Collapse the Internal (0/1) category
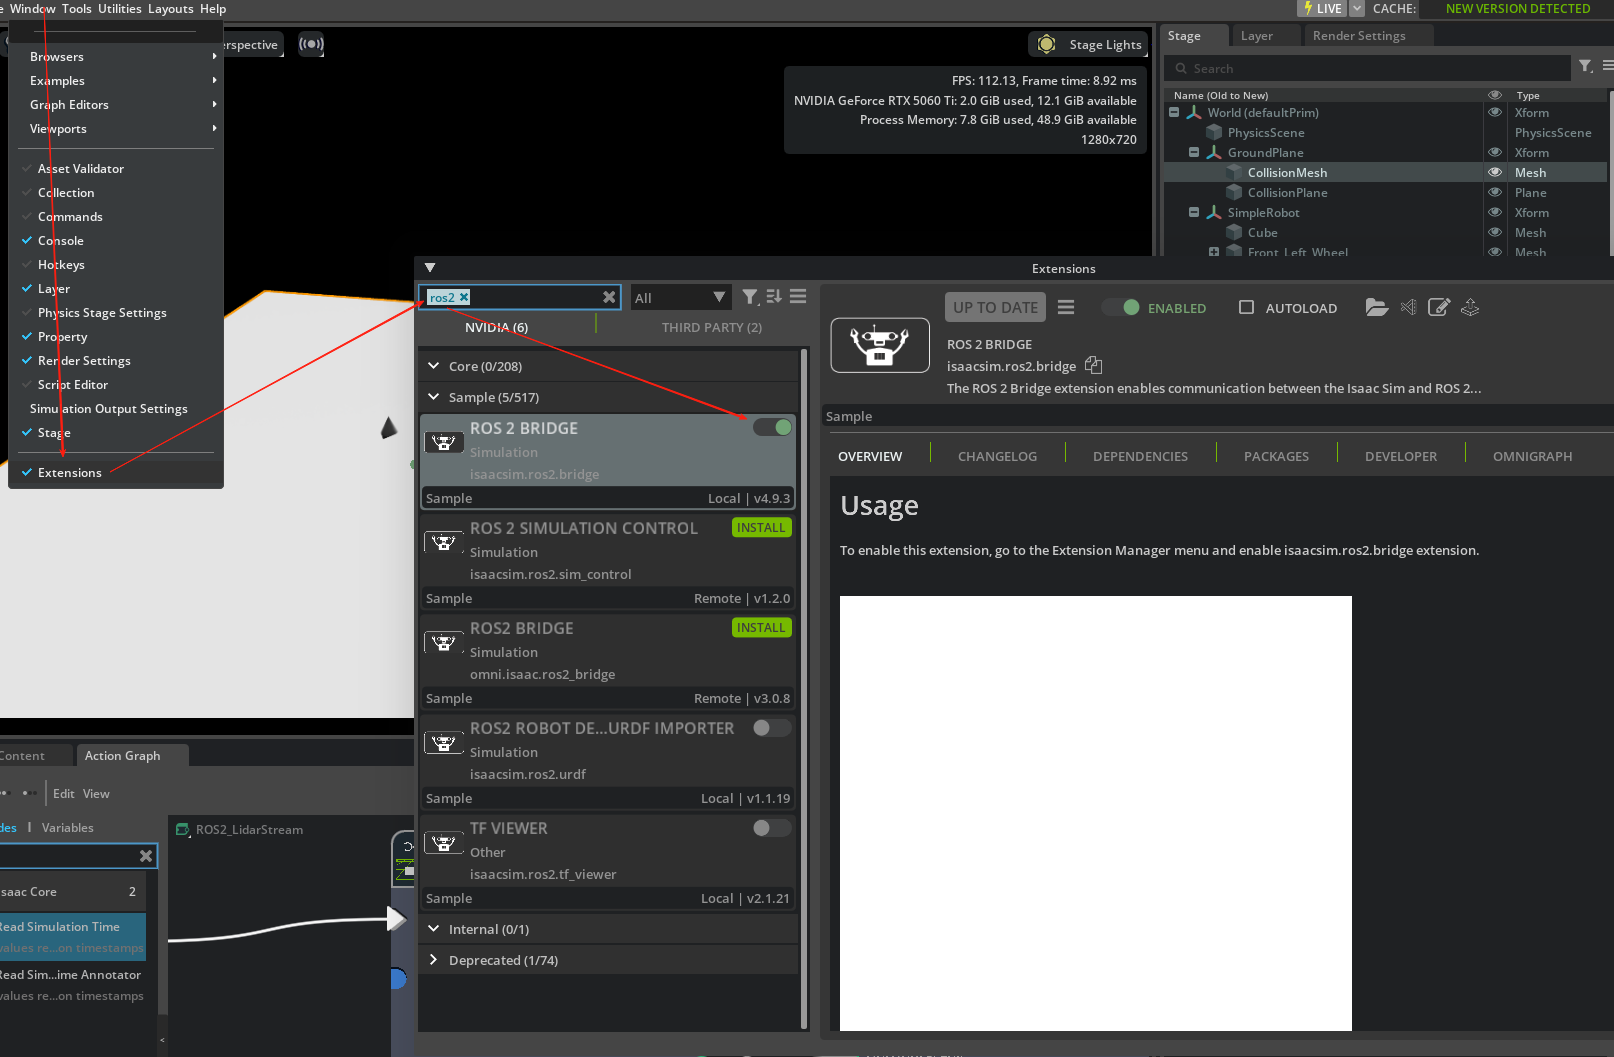The image size is (1614, 1057). [433, 929]
